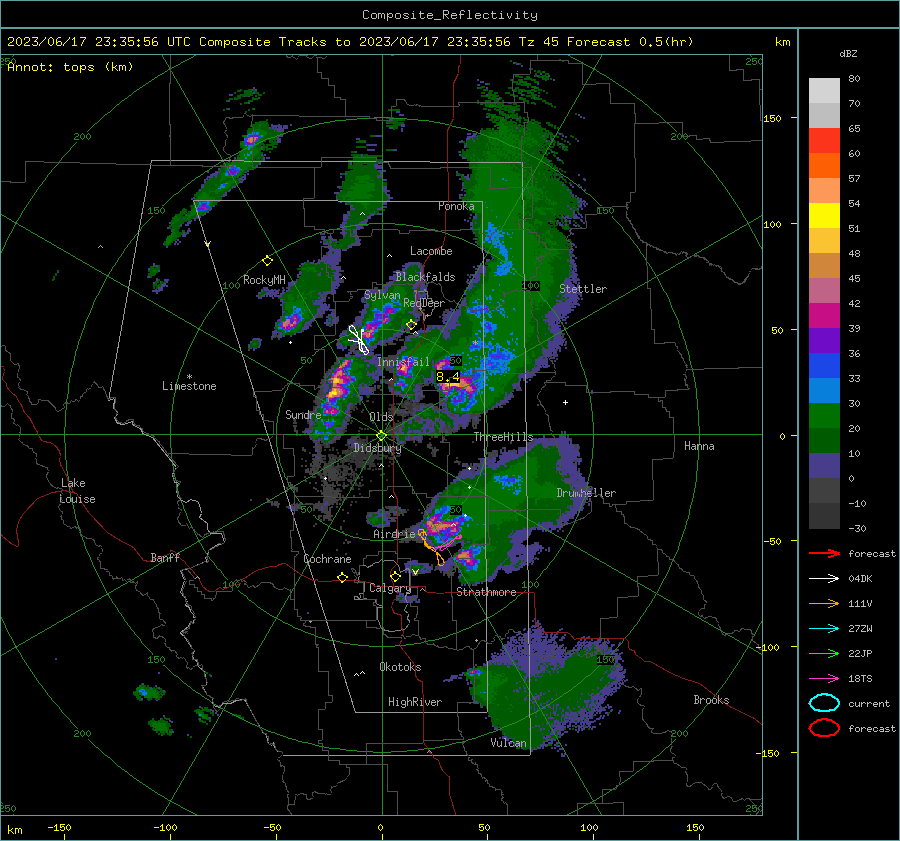Select the orange 60 dBZ legend swatch
Screen dimensions: 900x841
pyautogui.click(x=824, y=165)
